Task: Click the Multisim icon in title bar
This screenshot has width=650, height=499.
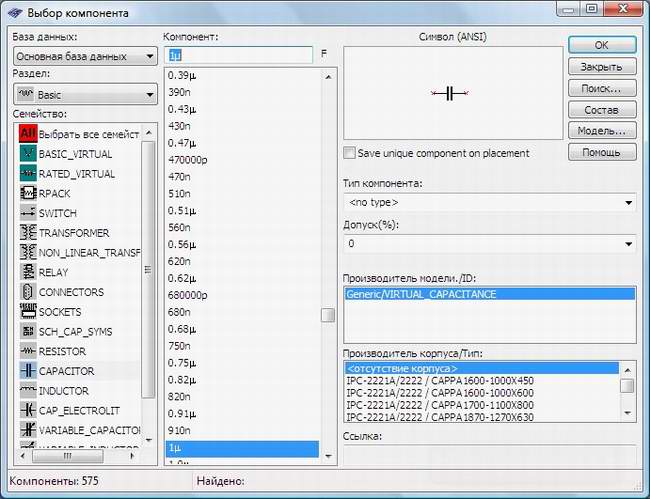Action: [x=15, y=13]
